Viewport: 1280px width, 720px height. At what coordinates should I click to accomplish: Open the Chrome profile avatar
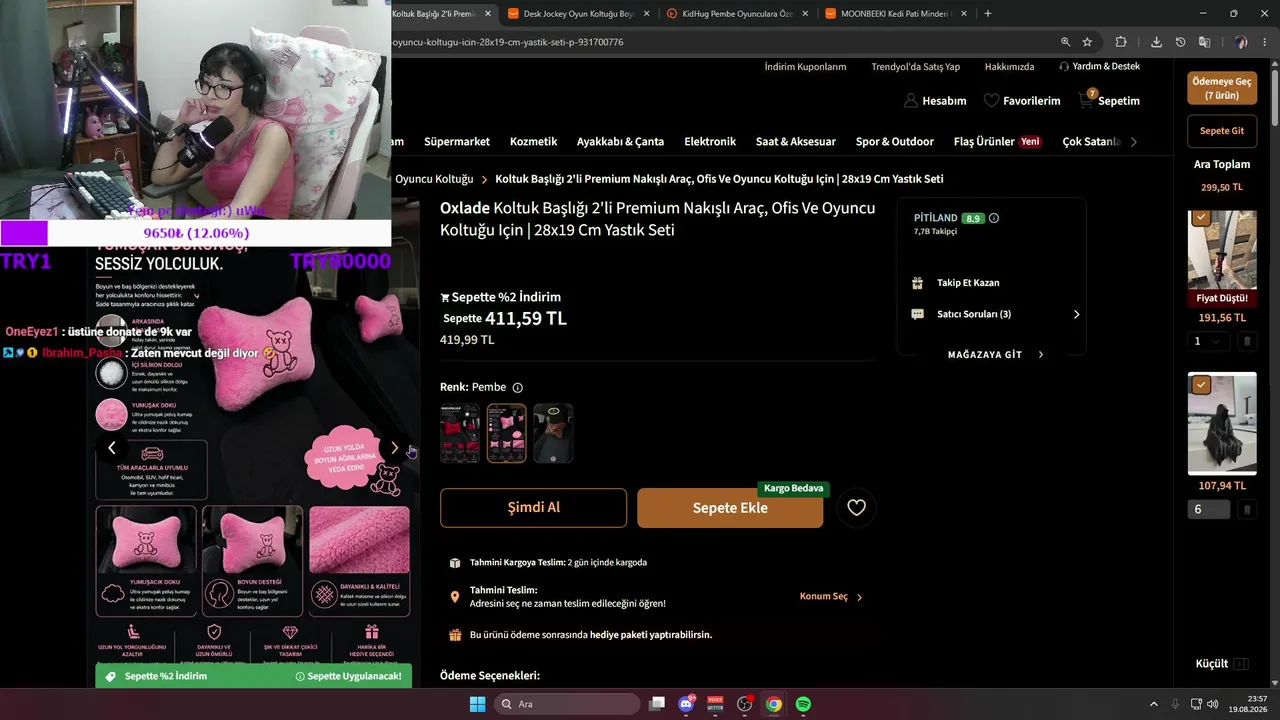[1241, 42]
